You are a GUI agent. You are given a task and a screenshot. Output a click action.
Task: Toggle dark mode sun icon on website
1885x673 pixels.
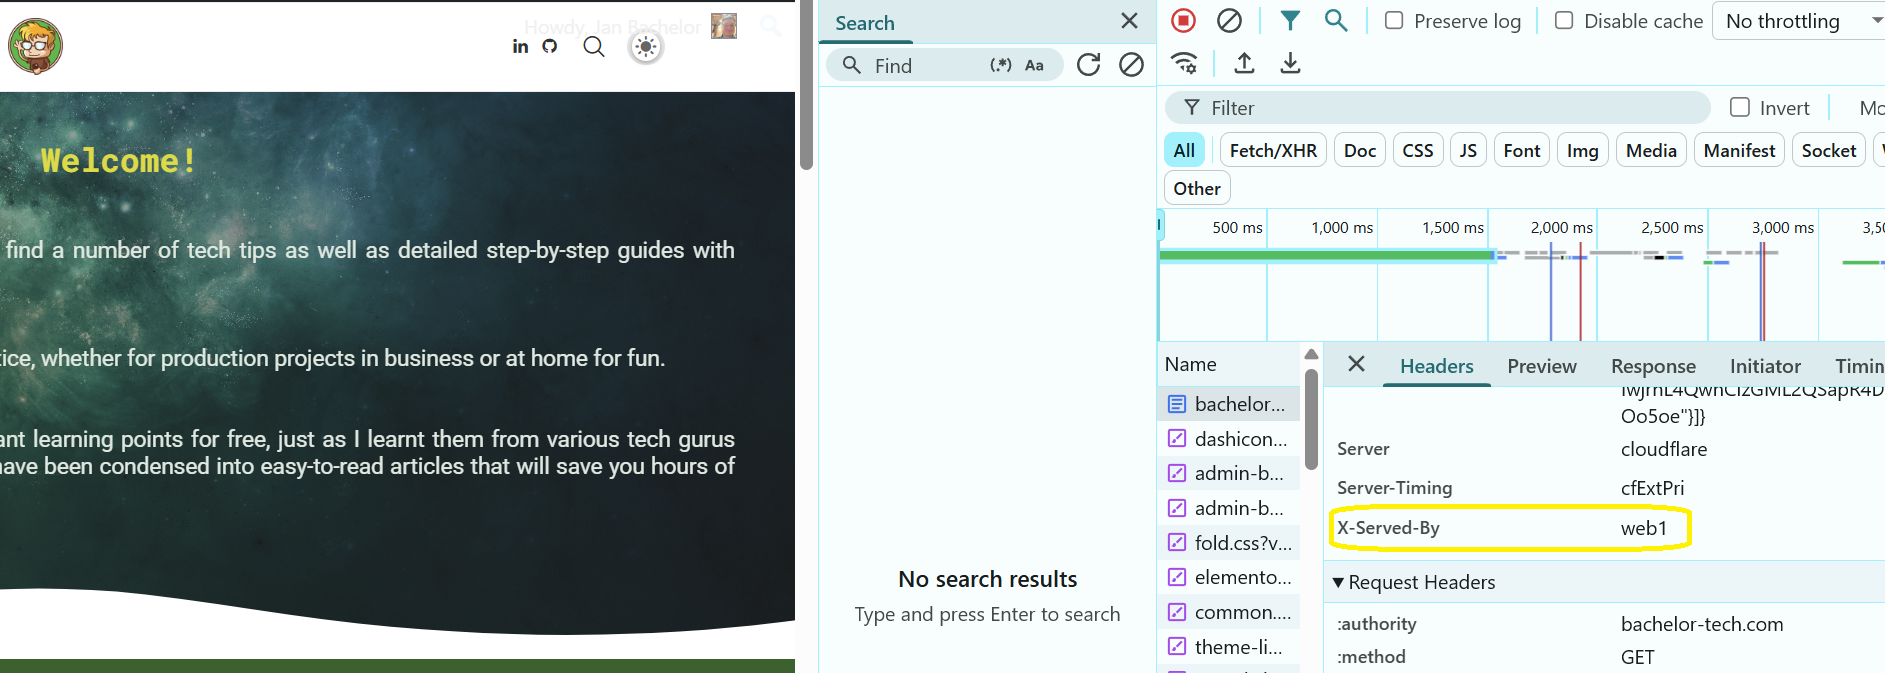646,47
